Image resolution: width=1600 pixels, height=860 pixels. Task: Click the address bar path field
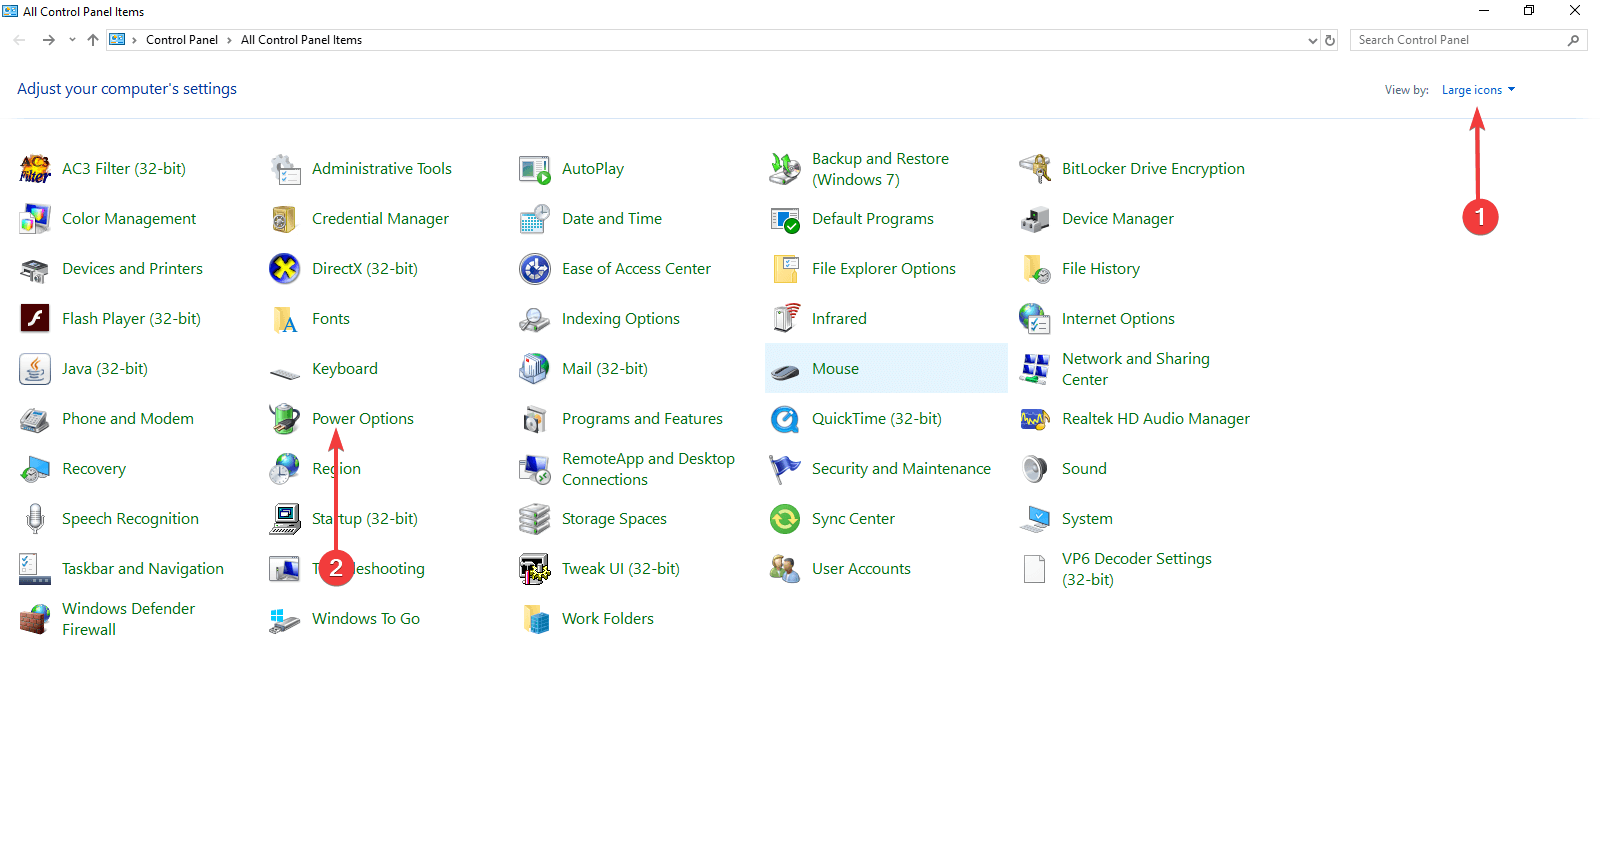[x=720, y=40]
